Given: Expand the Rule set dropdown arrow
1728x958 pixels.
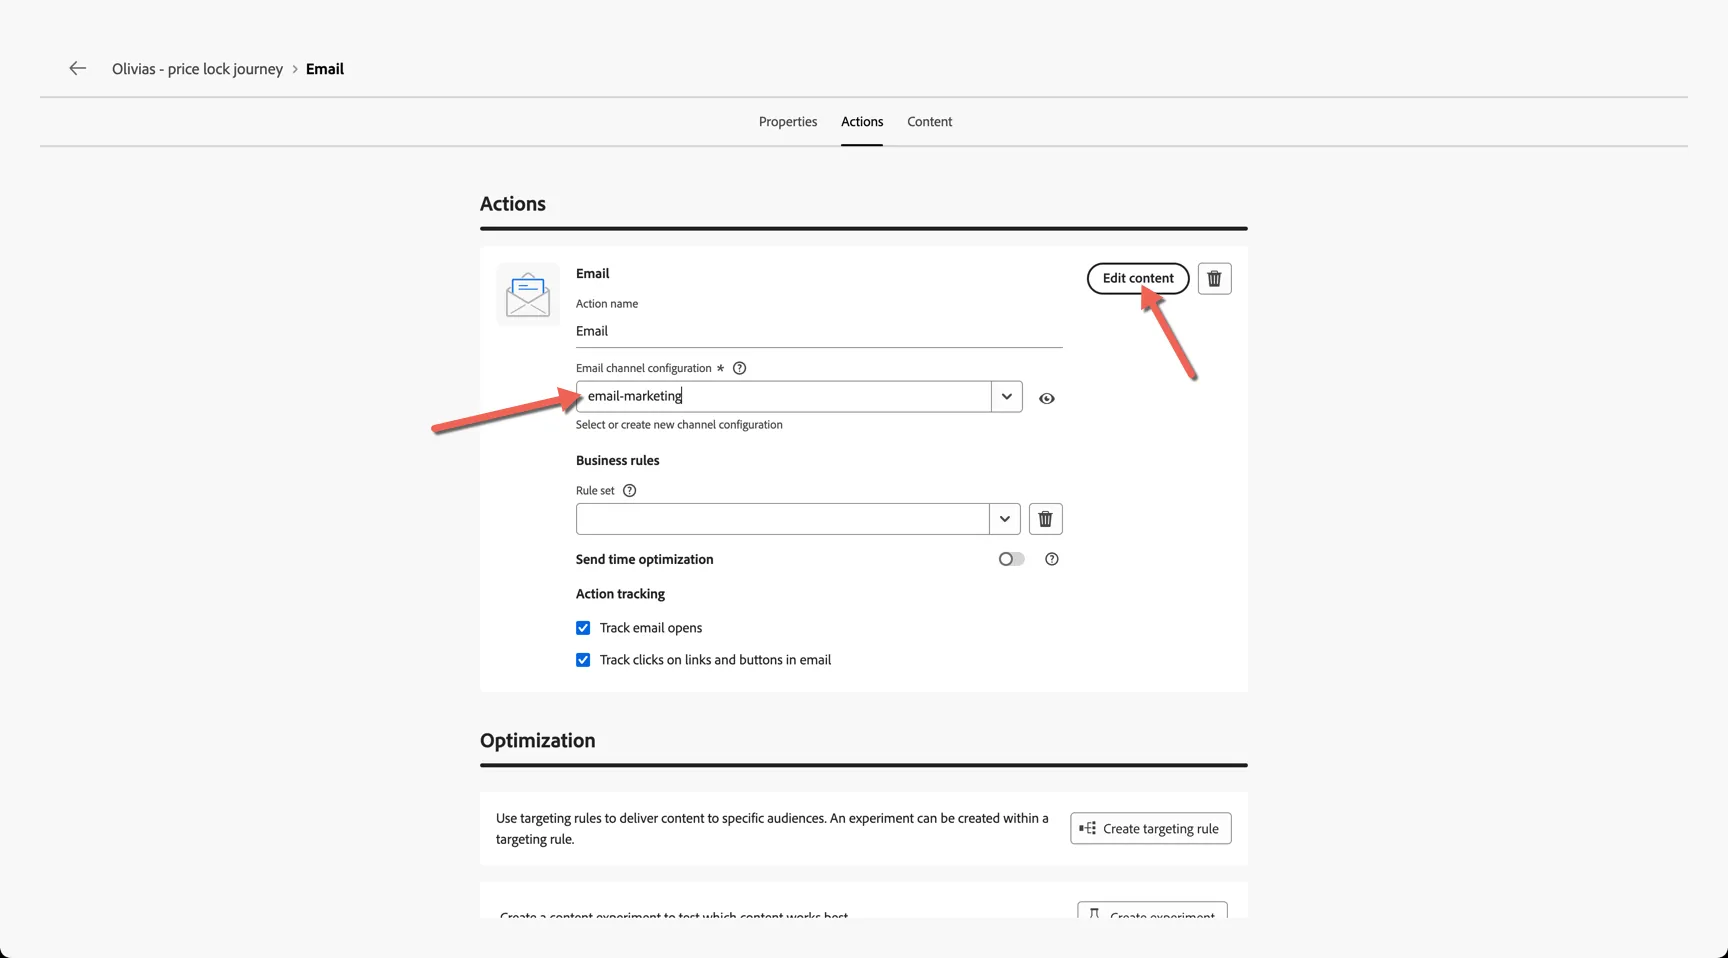Looking at the screenshot, I should click(1004, 519).
